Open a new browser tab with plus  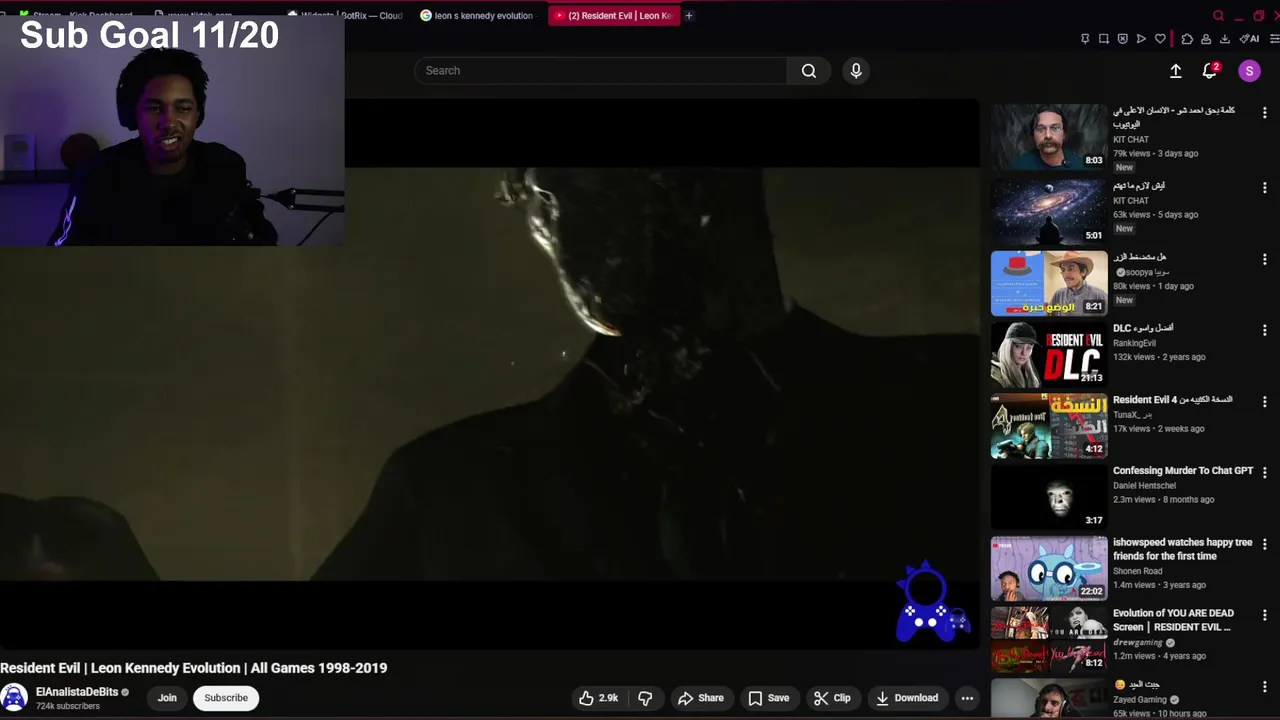[689, 16]
